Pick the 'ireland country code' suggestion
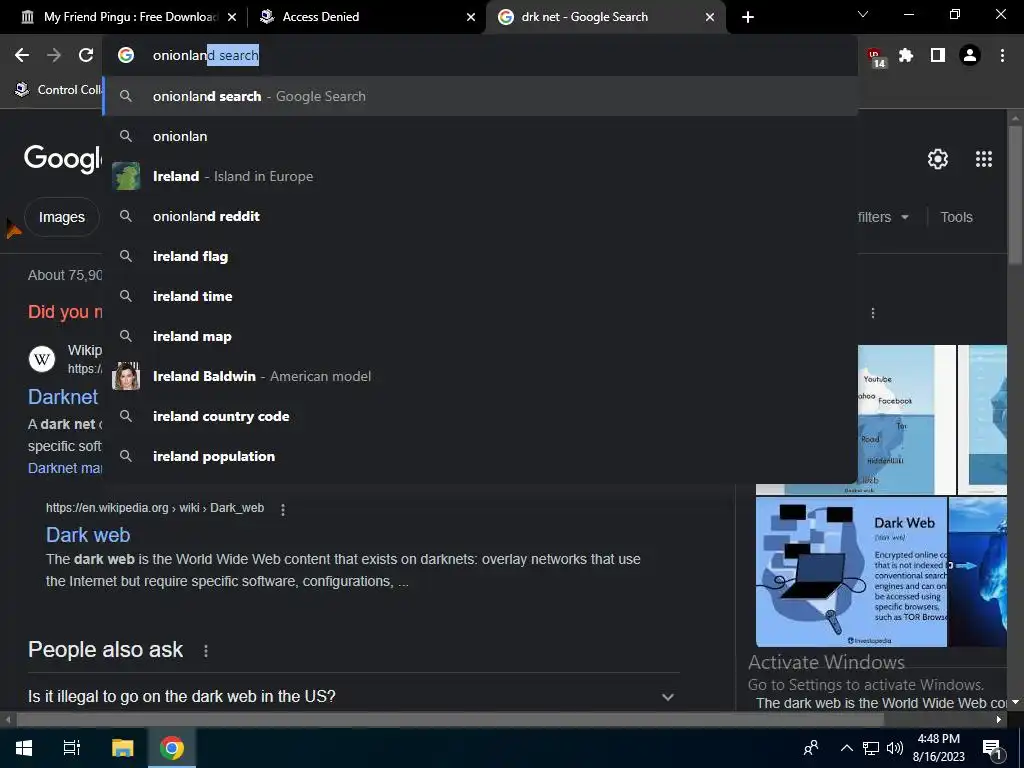This screenshot has width=1024, height=768. [x=480, y=416]
